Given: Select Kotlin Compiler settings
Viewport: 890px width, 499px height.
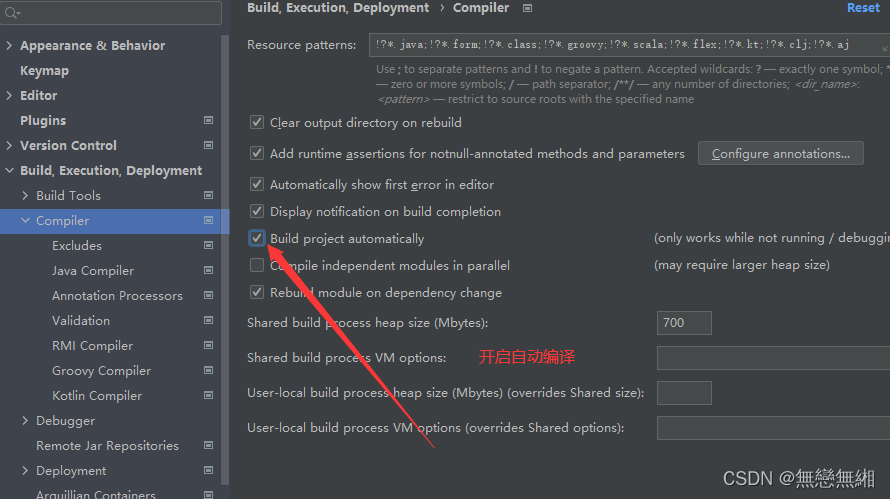Looking at the screenshot, I should tap(97, 396).
